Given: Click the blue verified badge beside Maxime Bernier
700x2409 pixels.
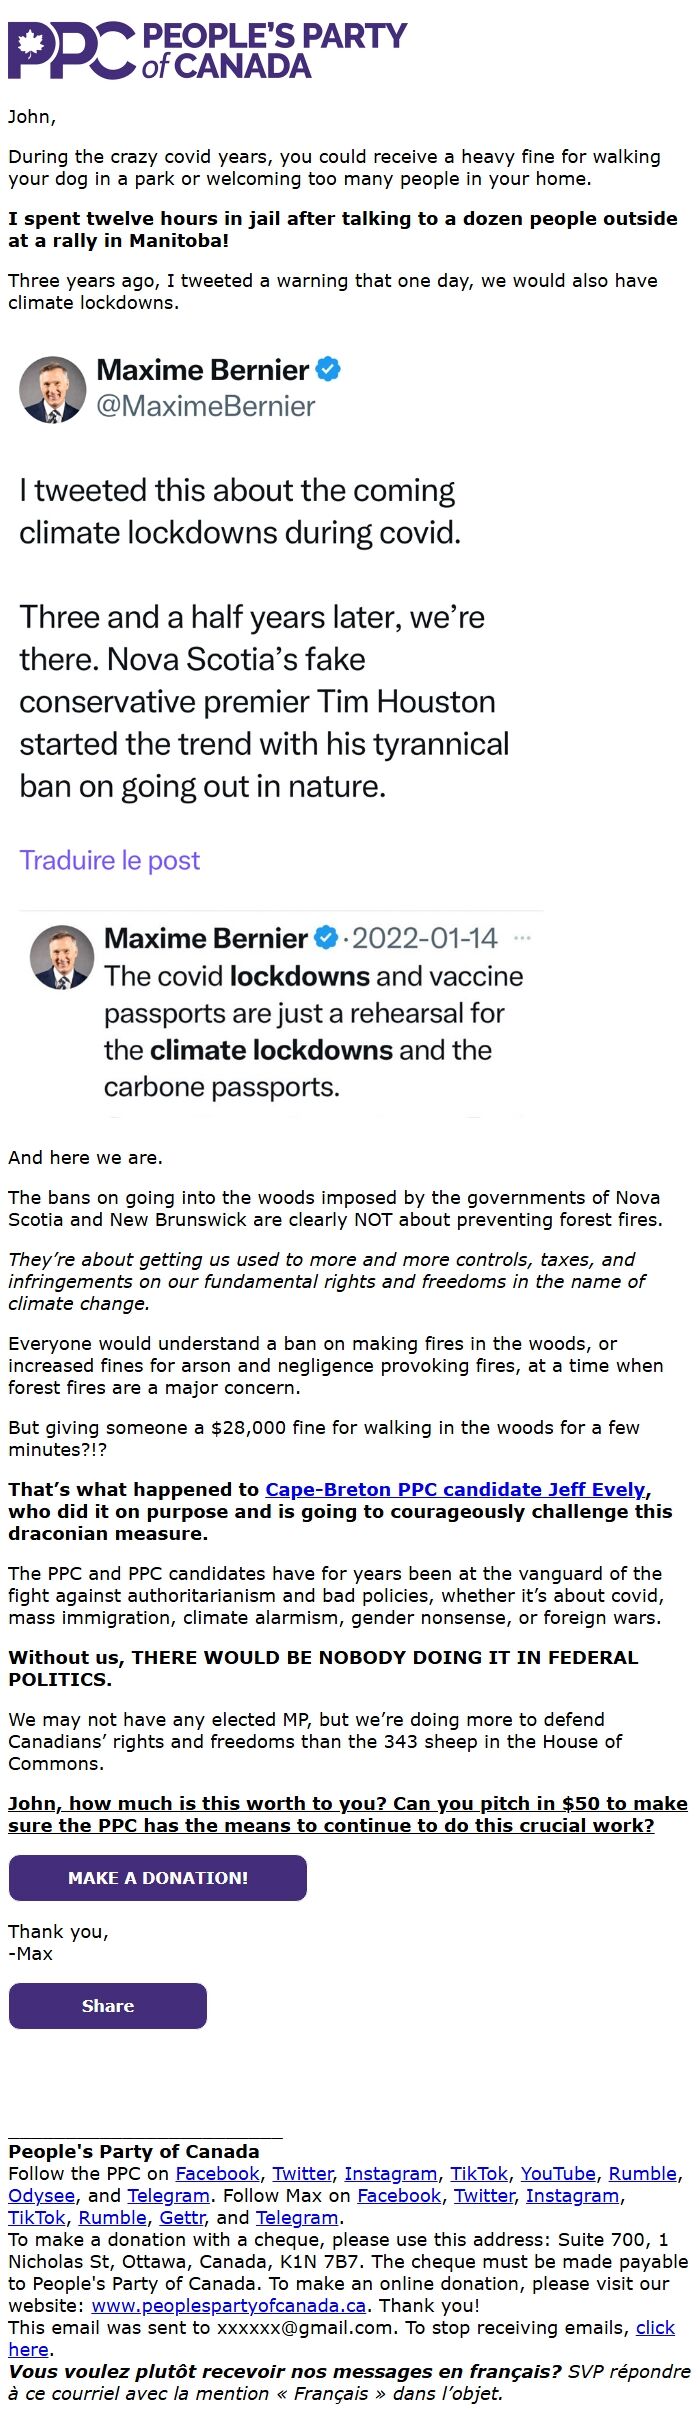Looking at the screenshot, I should 328,369.
